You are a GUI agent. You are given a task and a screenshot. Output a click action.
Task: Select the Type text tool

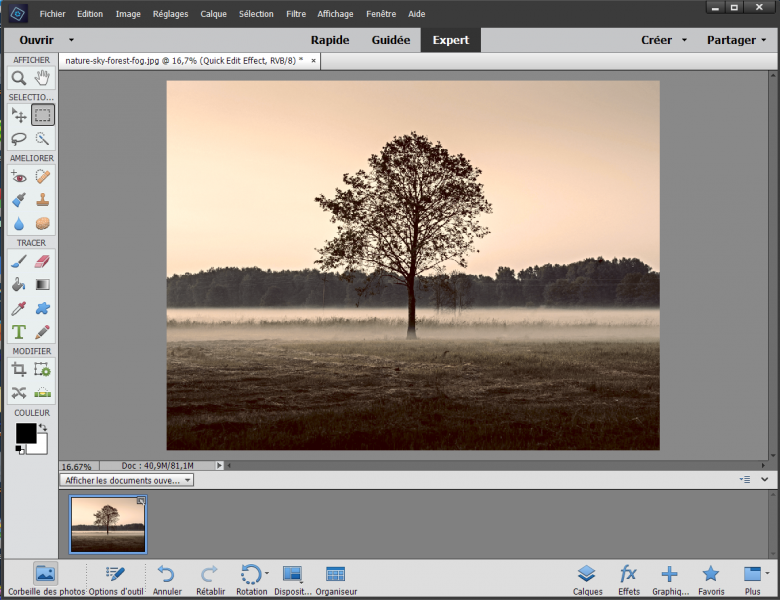click(19, 332)
